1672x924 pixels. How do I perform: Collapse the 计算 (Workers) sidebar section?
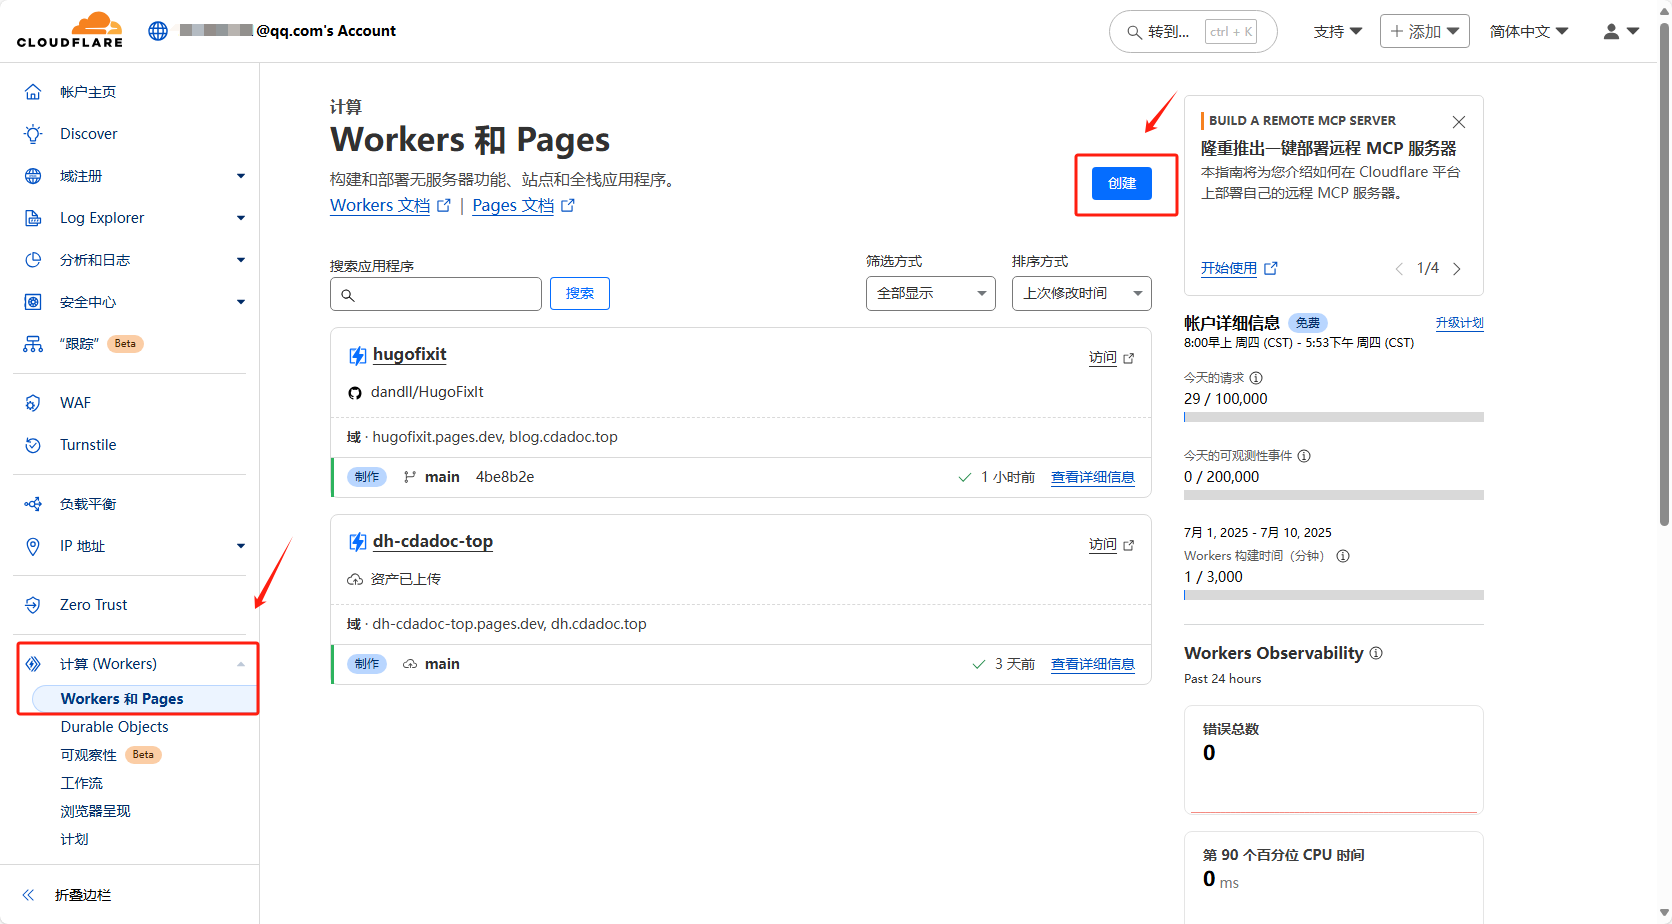[x=240, y=664]
